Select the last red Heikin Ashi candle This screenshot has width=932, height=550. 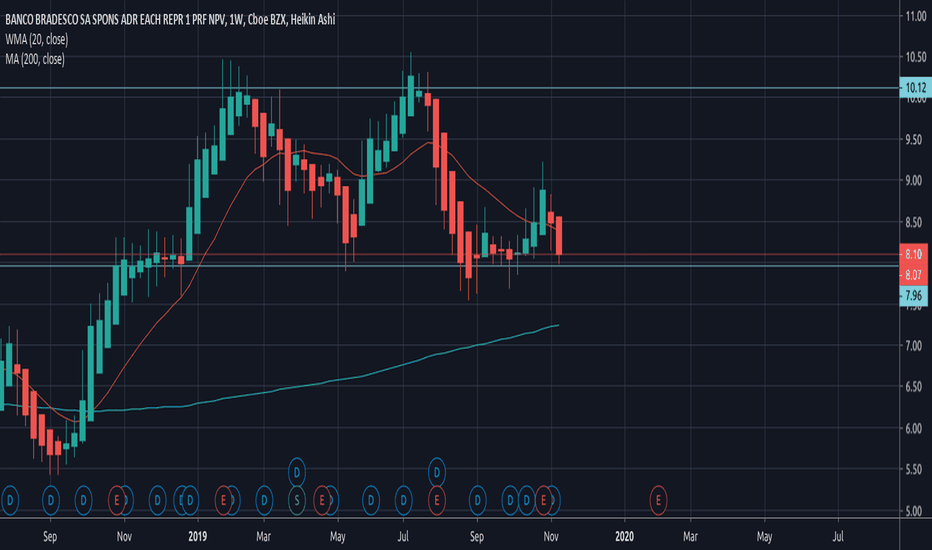(x=559, y=236)
